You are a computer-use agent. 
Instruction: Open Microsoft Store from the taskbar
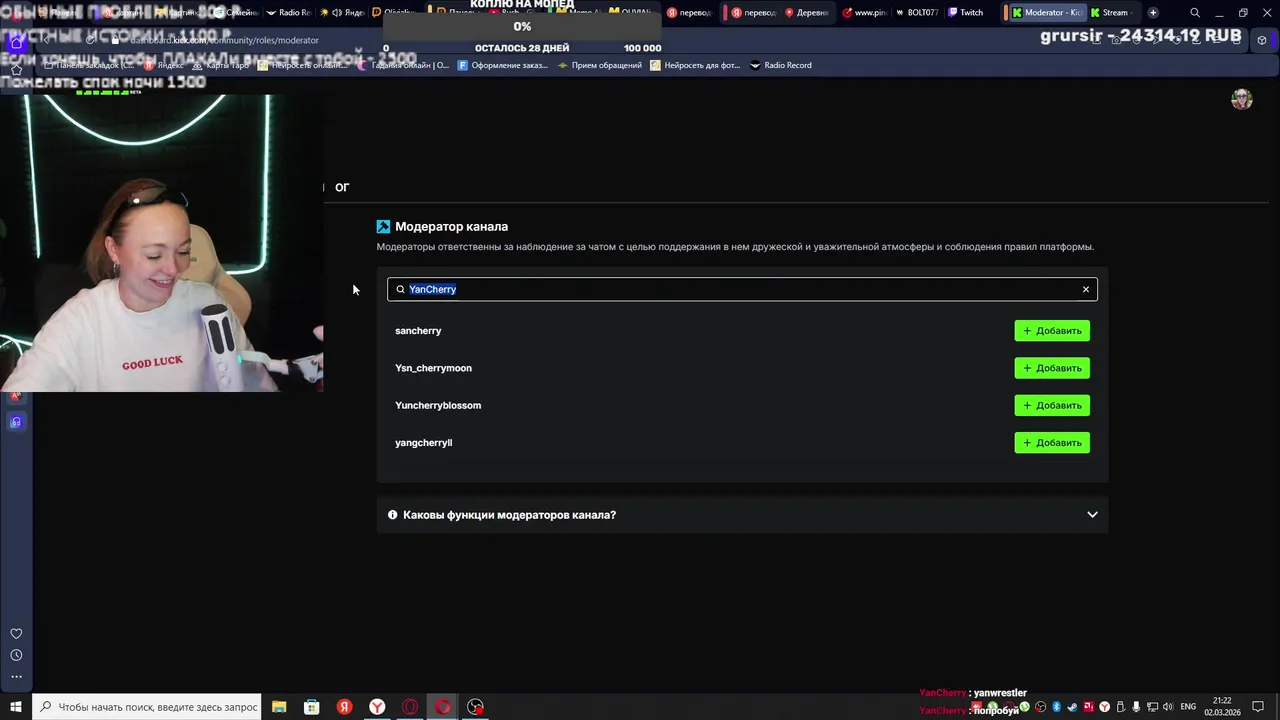tap(312, 707)
